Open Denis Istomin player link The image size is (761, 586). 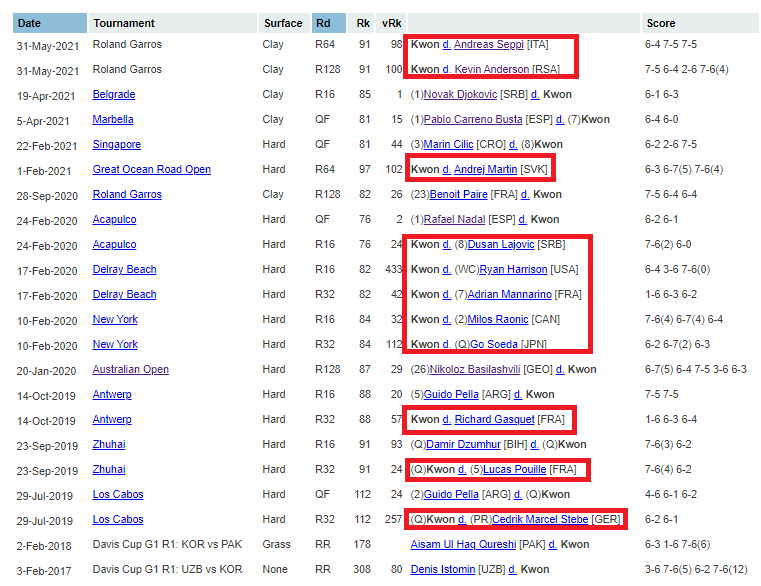443,569
